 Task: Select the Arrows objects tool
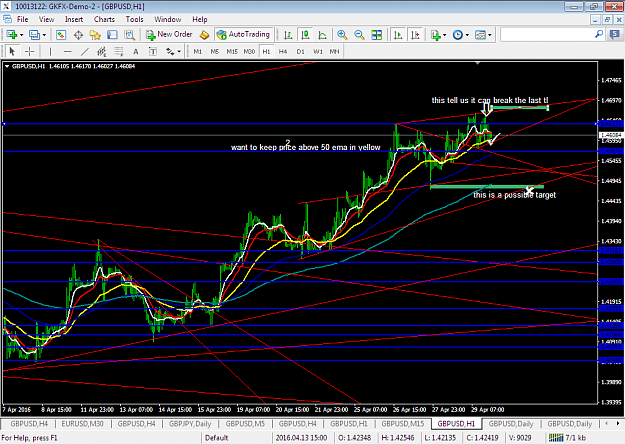coord(170,51)
